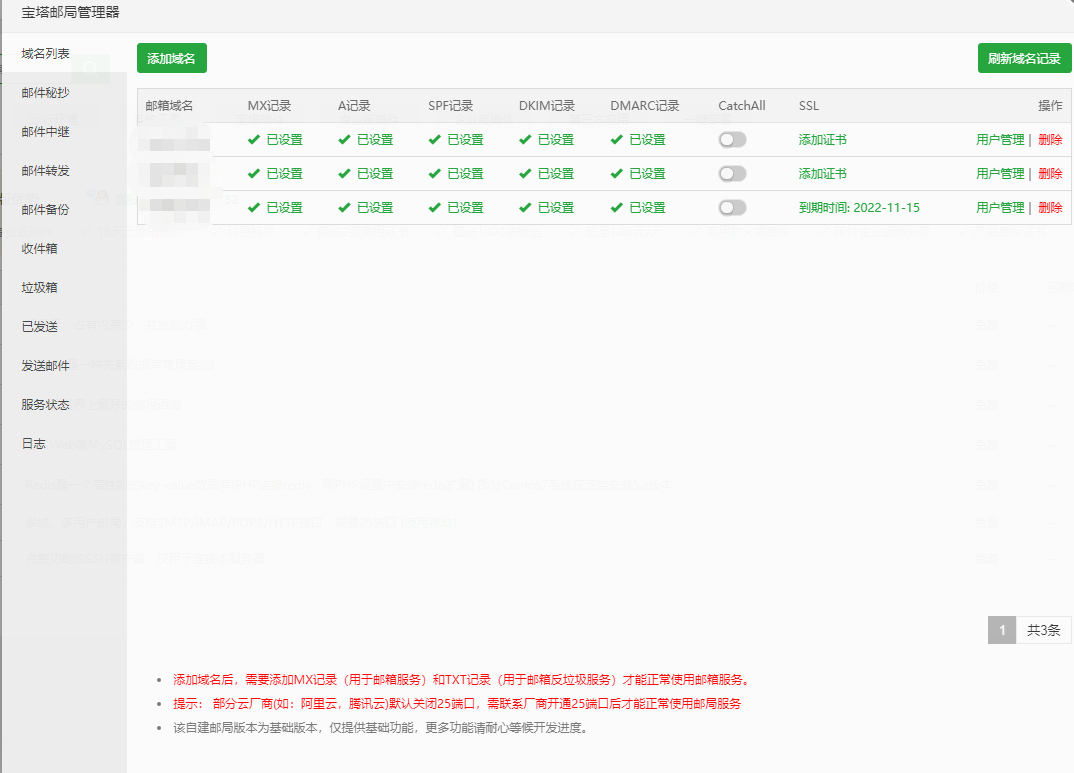Open the 收件箱 inbox
The image size is (1074, 773).
40,248
